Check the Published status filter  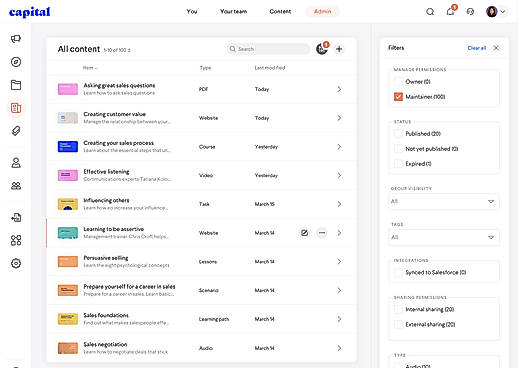pyautogui.click(x=398, y=134)
